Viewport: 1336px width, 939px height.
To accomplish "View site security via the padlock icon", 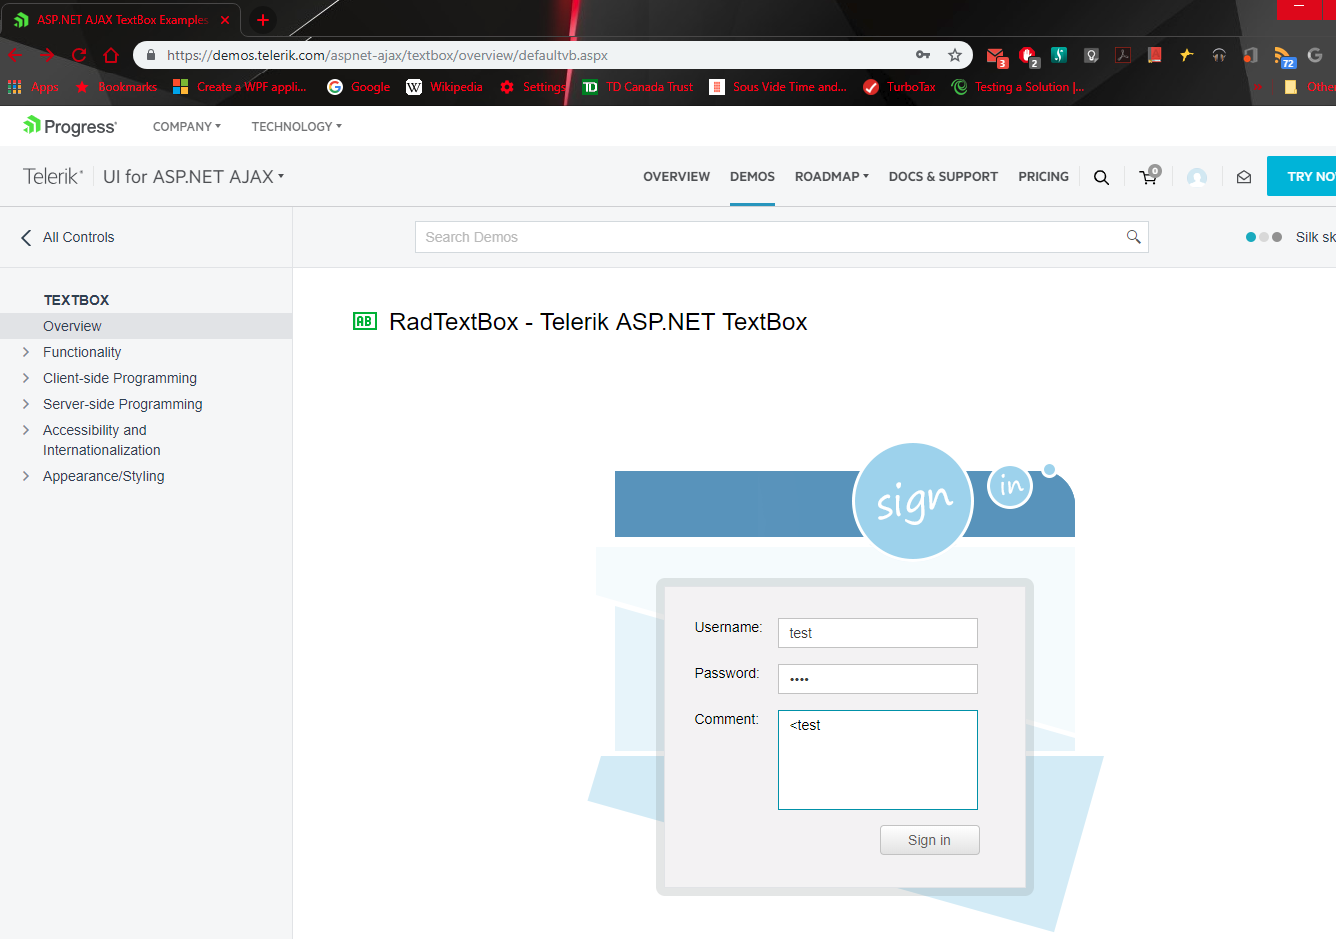I will pyautogui.click(x=151, y=55).
